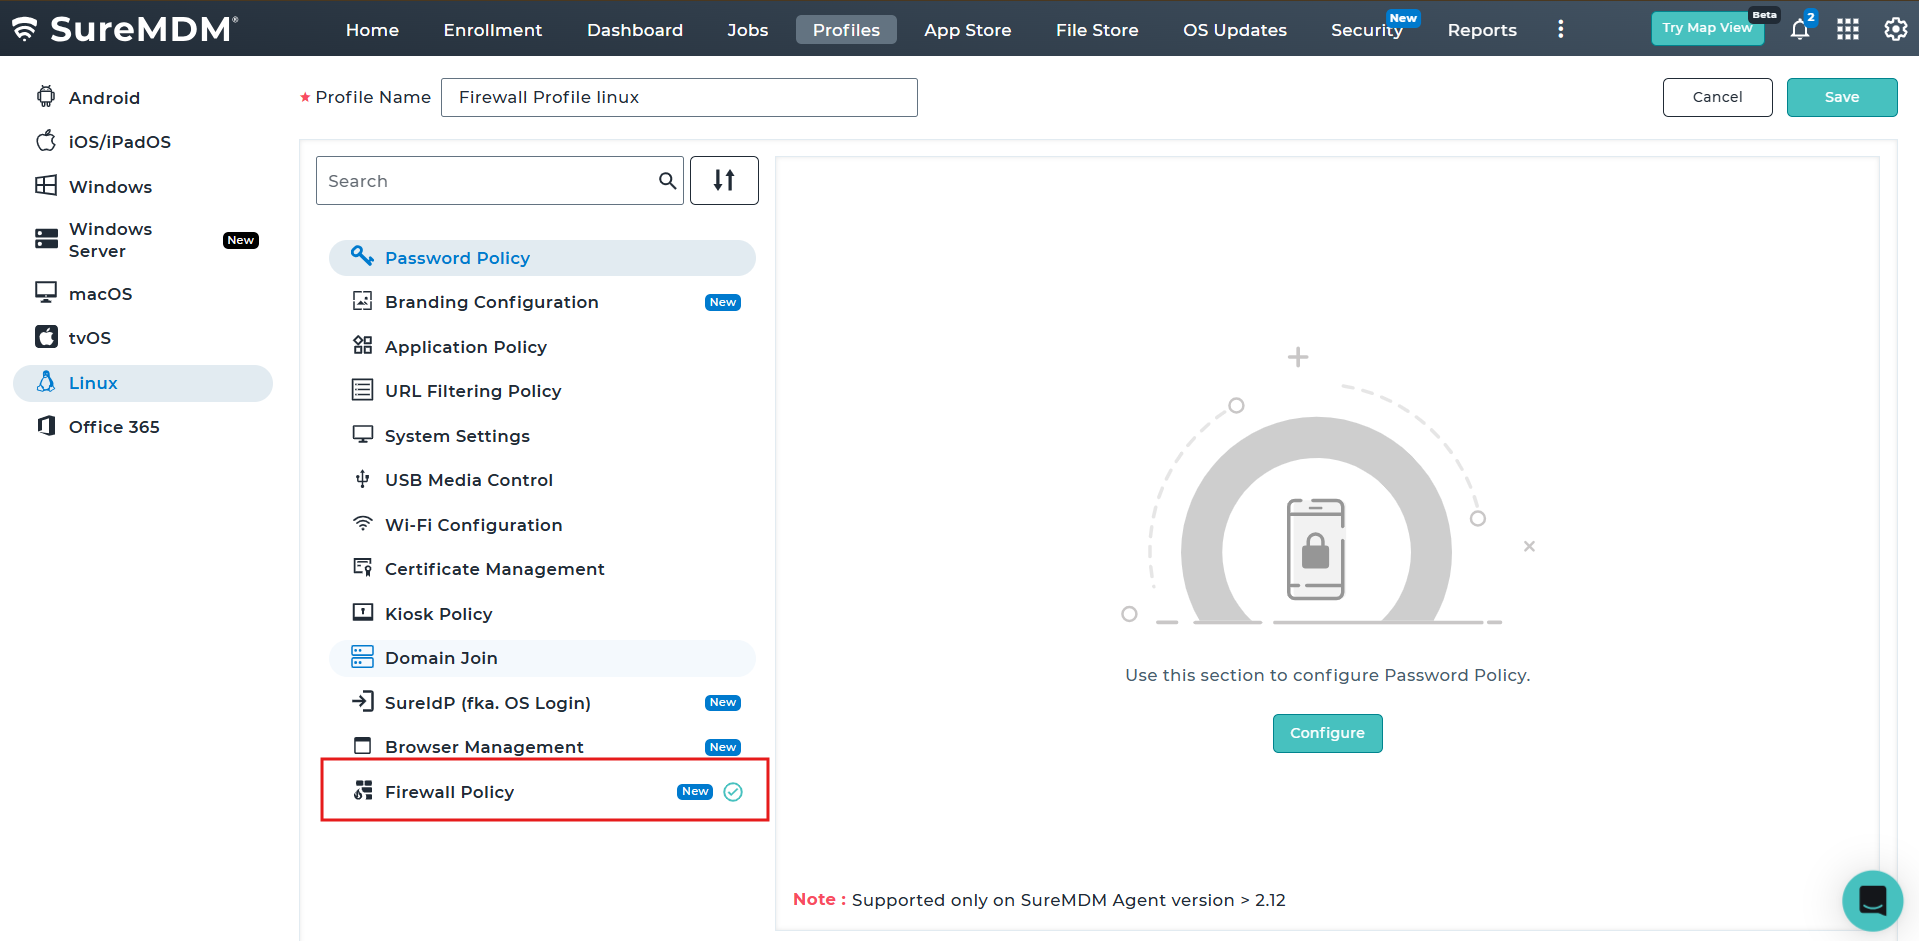1919x941 pixels.
Task: Open the Reports tab
Action: pyautogui.click(x=1482, y=30)
